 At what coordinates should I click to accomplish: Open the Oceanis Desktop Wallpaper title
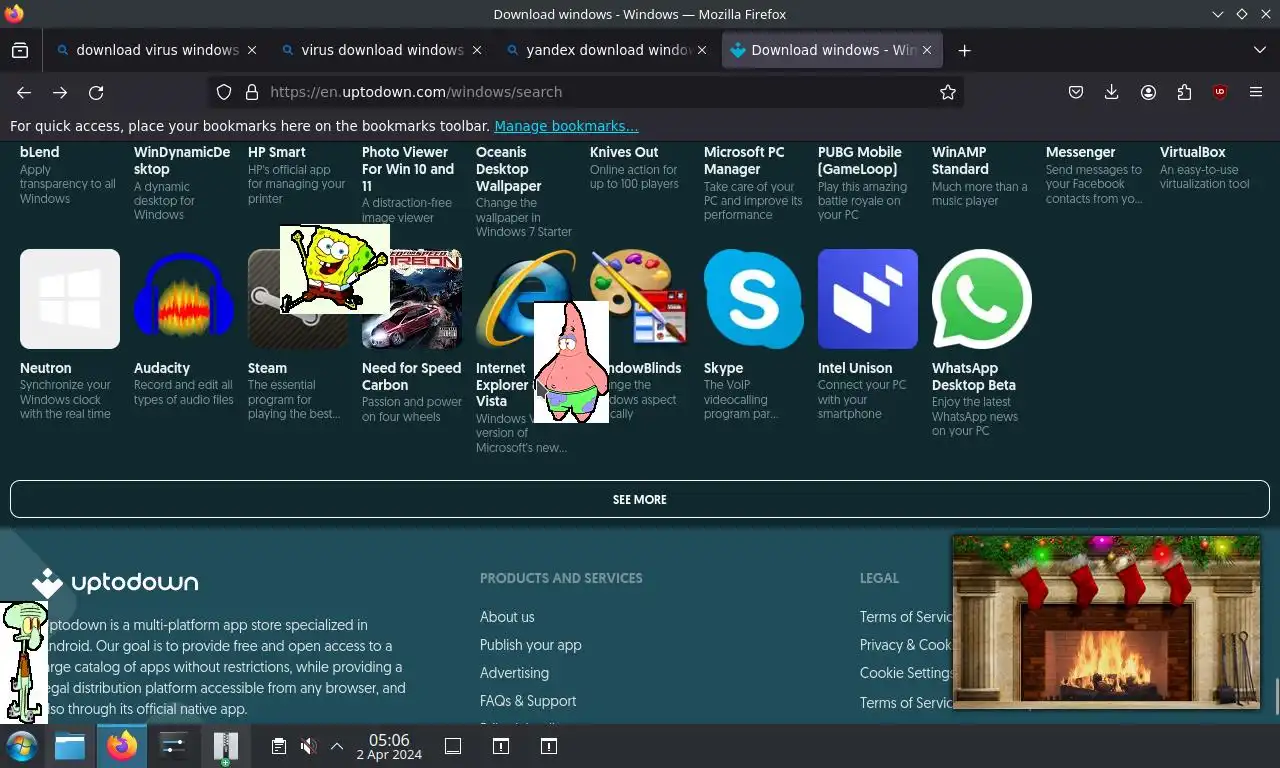[x=509, y=169]
